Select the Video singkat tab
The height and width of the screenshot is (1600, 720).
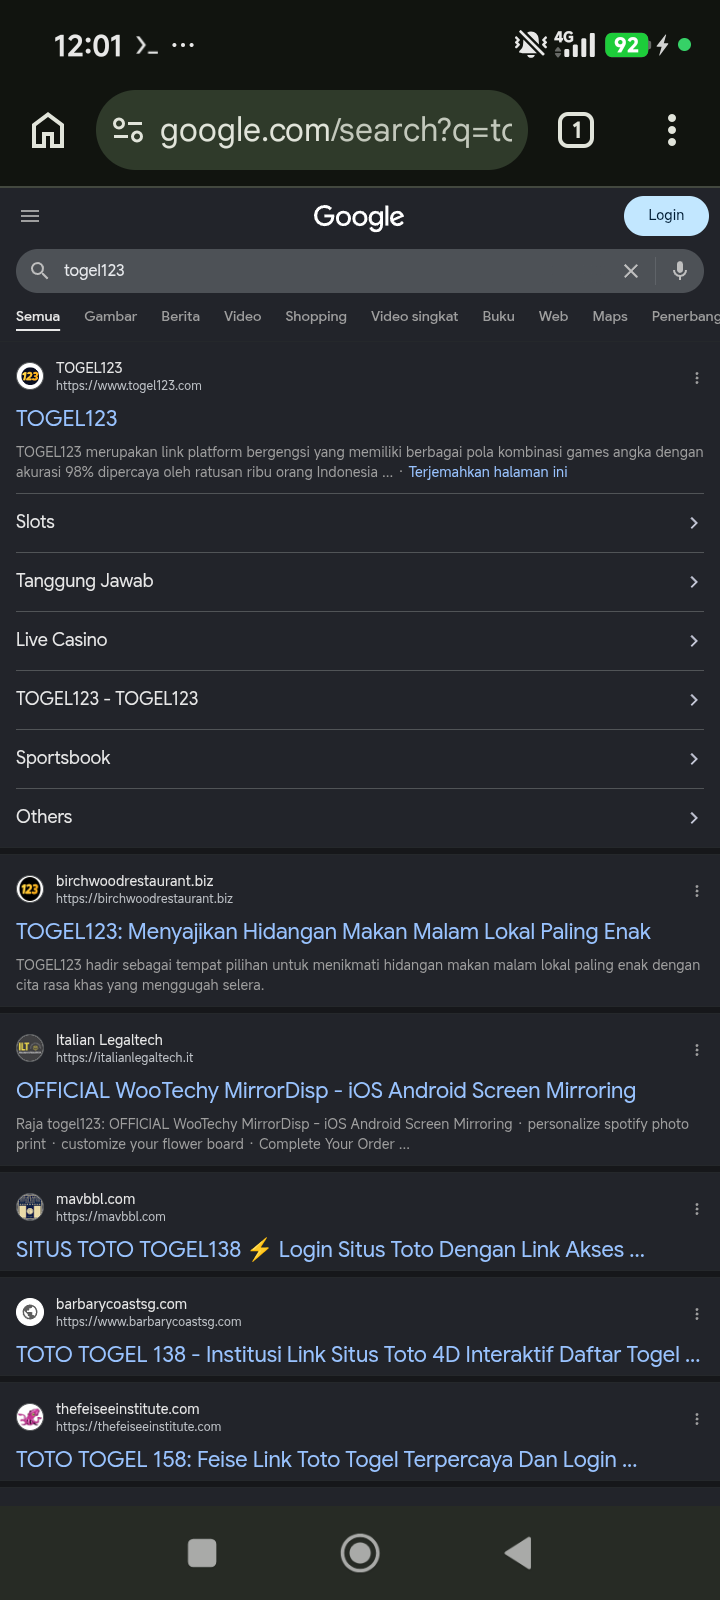[x=414, y=316]
